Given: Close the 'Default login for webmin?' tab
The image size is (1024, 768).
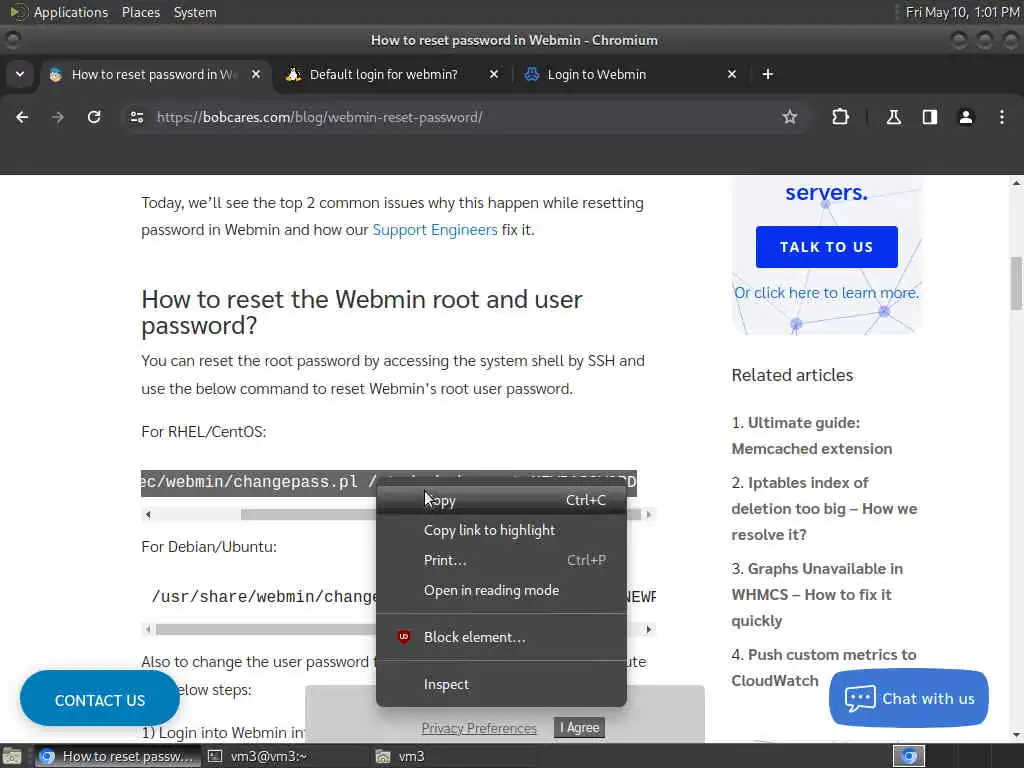Looking at the screenshot, I should click(494, 74).
